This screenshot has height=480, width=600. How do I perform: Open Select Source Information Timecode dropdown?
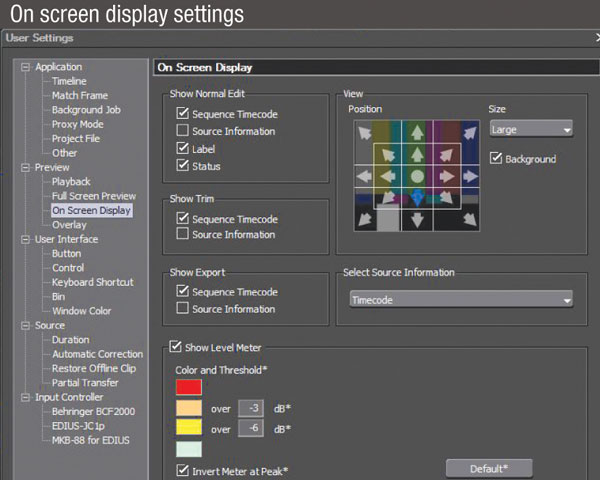pyautogui.click(x=461, y=299)
